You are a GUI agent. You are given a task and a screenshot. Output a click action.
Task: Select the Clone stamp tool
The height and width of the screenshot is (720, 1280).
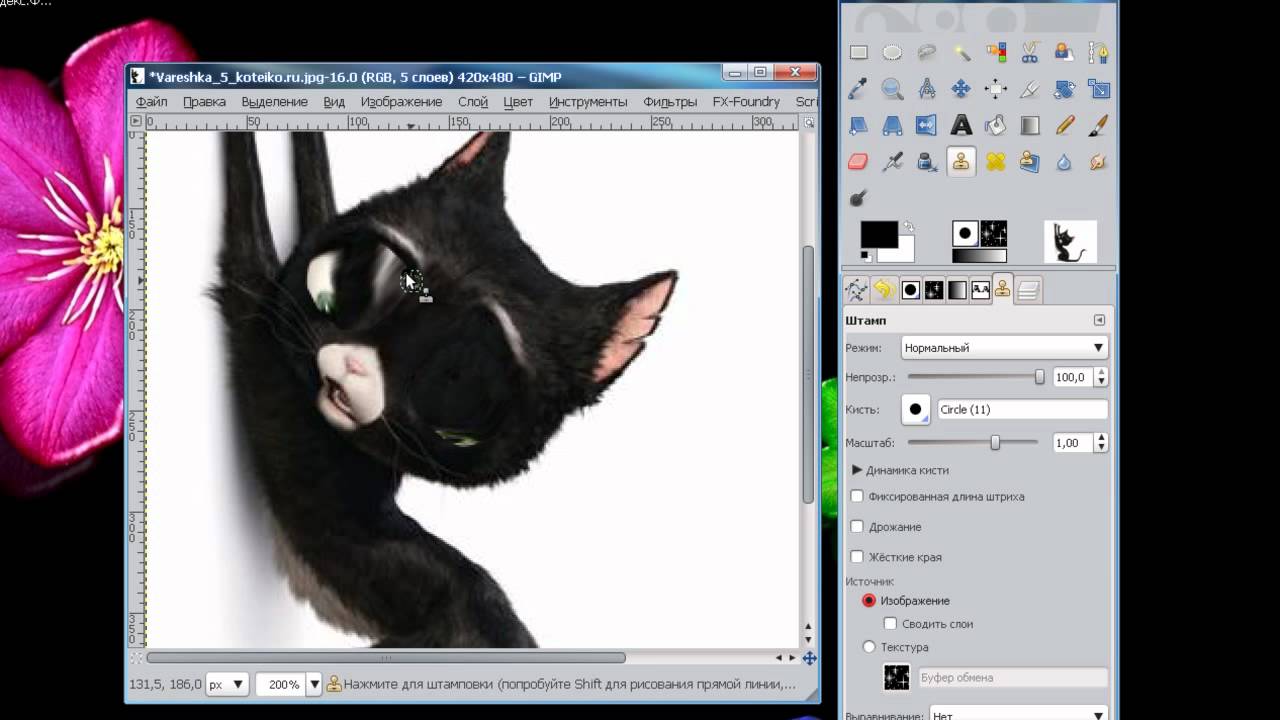(x=962, y=161)
